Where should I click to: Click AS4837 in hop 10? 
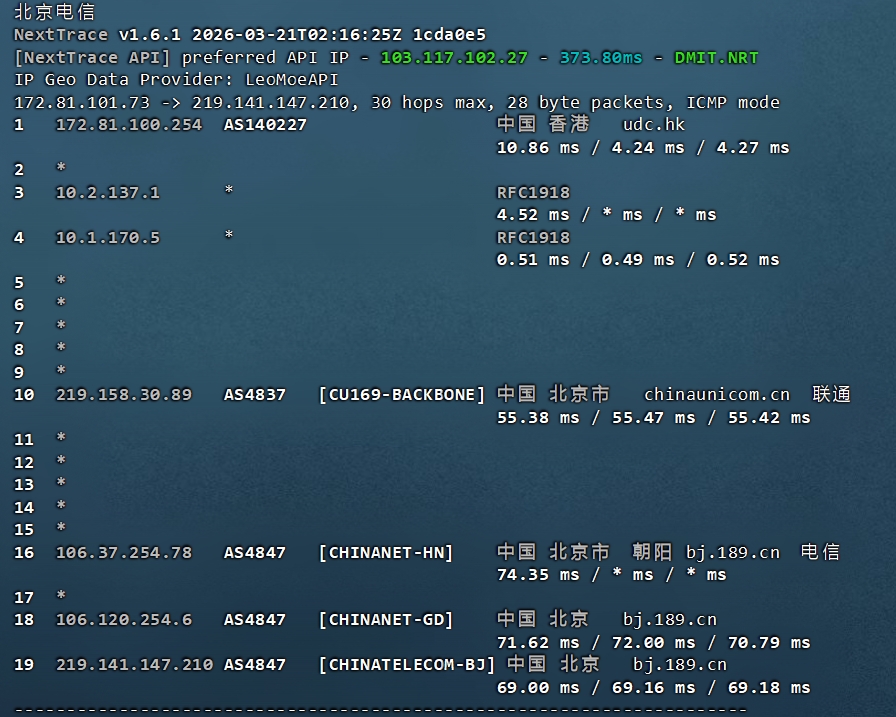click(x=255, y=395)
